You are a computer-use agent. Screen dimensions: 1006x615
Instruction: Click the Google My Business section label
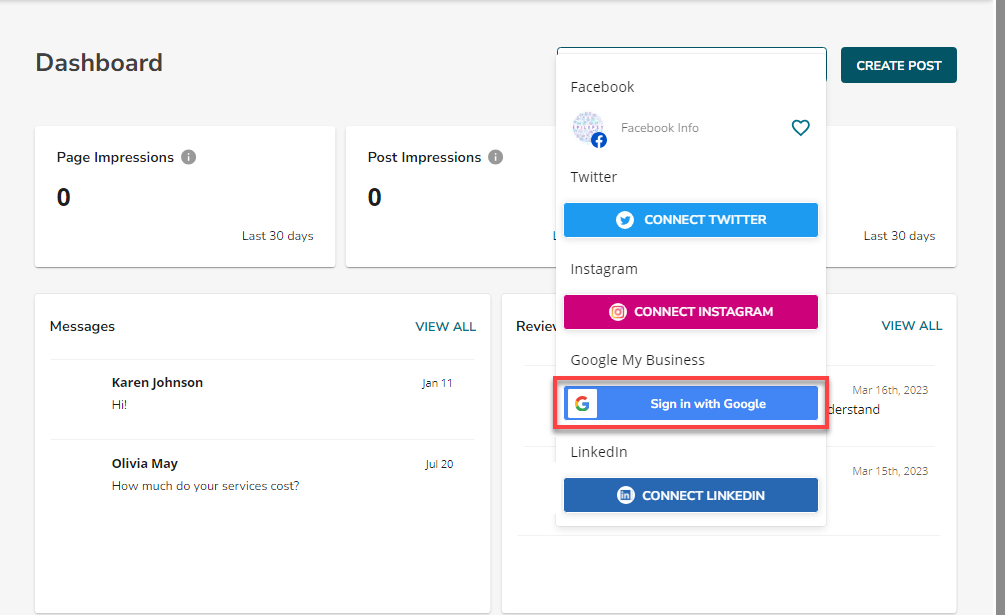pos(637,360)
